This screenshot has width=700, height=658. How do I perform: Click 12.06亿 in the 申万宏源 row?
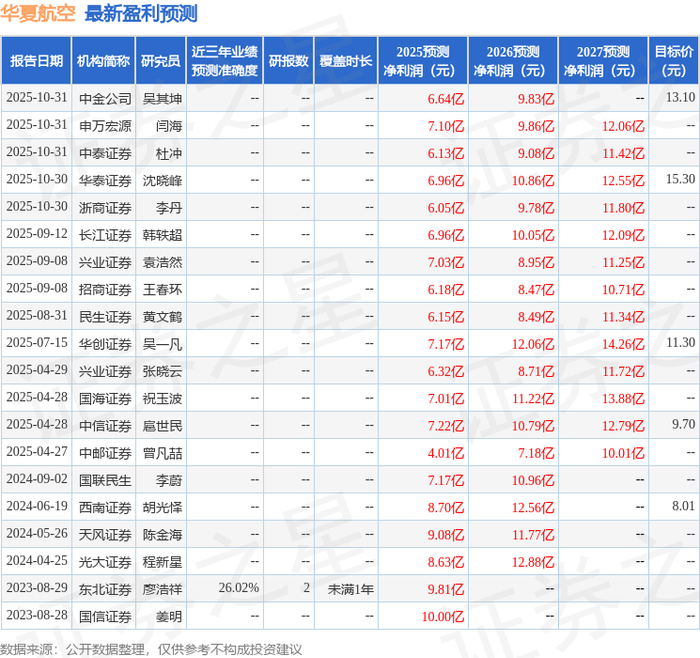(623, 126)
